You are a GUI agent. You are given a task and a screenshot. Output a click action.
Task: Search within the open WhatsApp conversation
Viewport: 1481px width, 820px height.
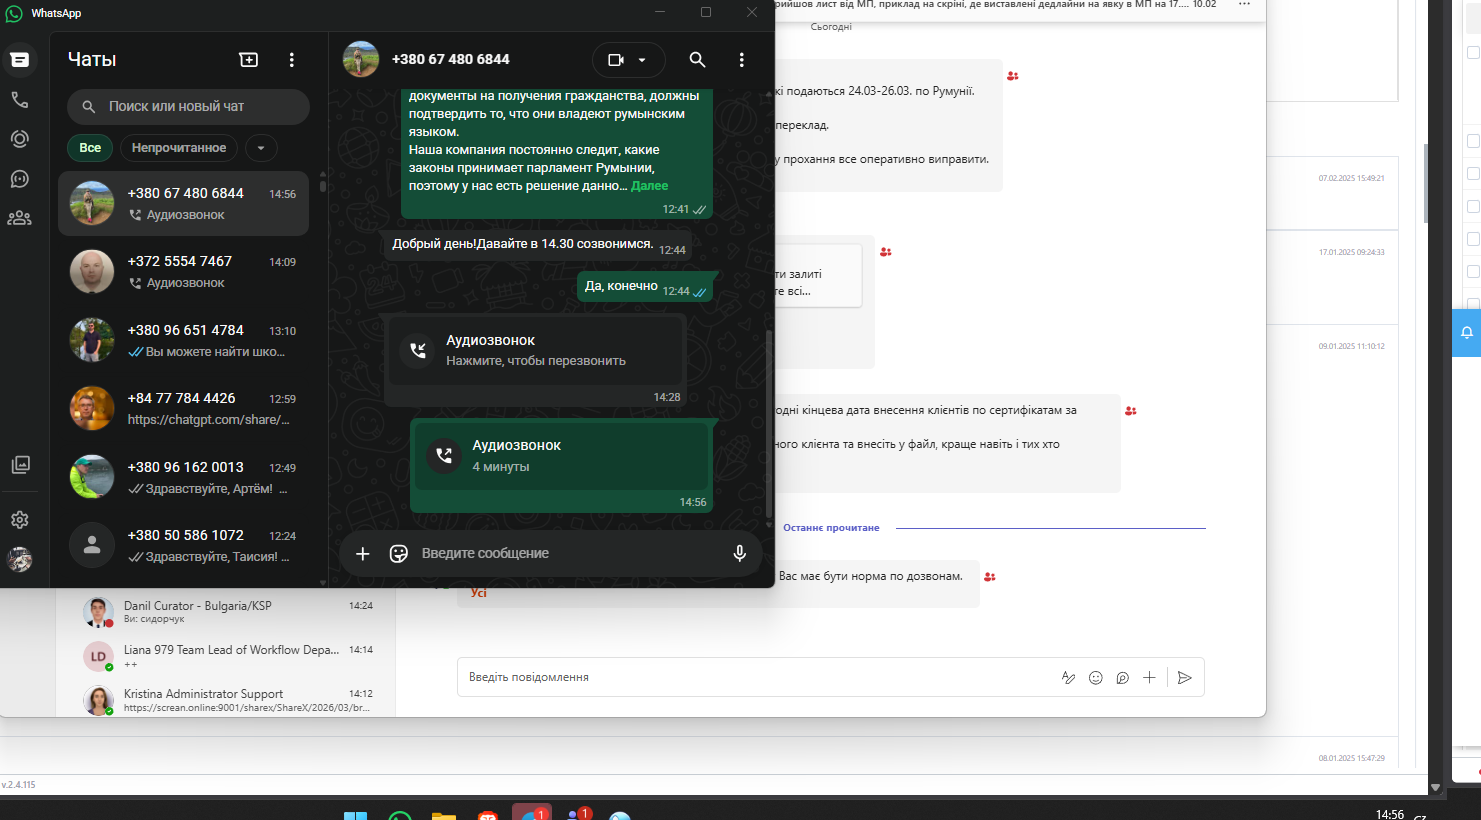coord(697,60)
